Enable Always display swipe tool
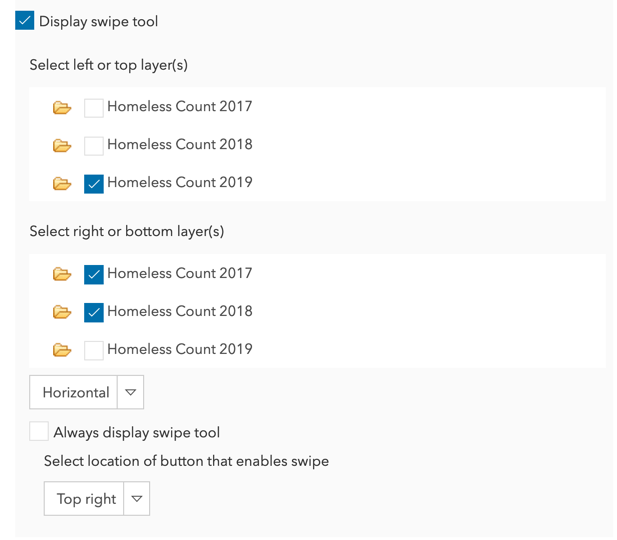This screenshot has width=617, height=540. [39, 432]
